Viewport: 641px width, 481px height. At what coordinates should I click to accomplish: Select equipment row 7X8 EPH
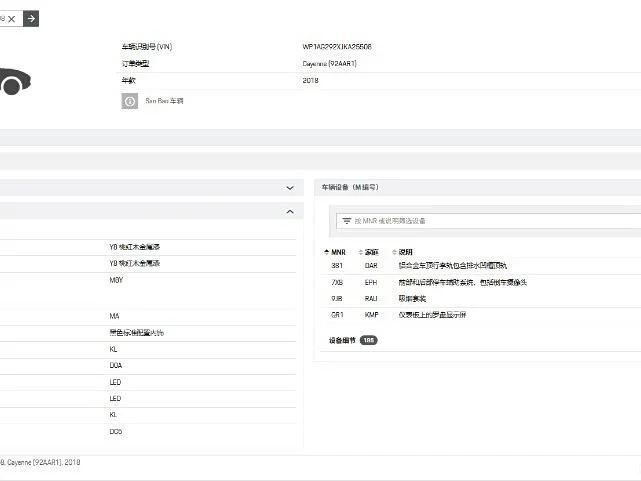click(482, 282)
